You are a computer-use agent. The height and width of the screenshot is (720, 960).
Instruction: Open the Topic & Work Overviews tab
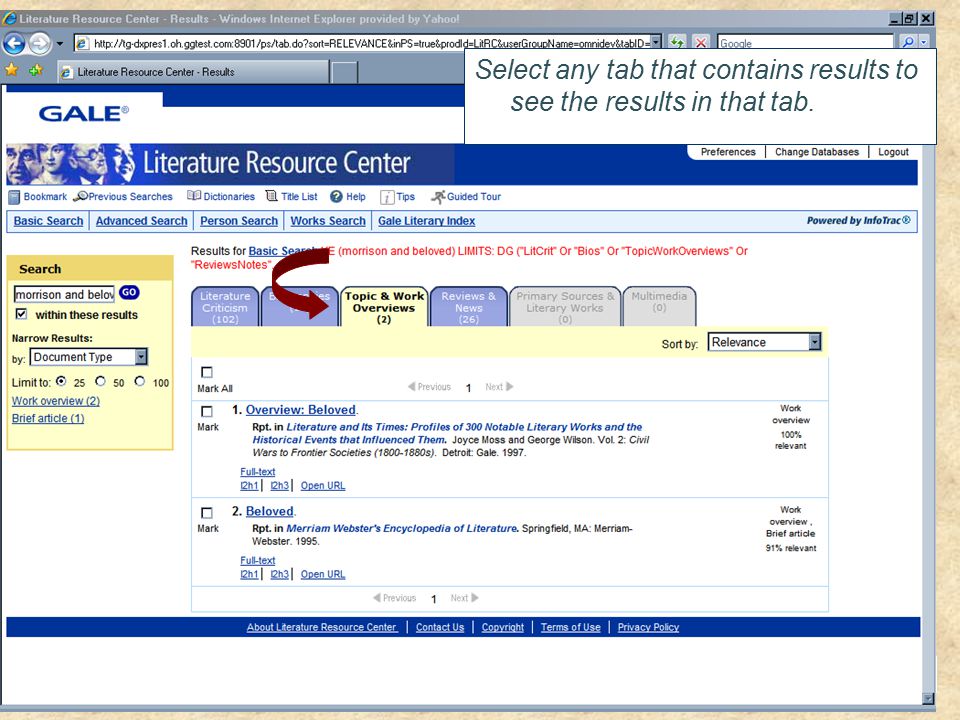(384, 307)
